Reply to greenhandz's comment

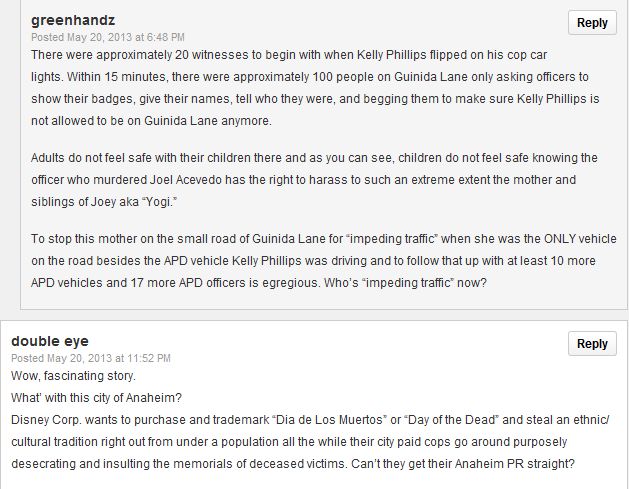[x=592, y=22]
